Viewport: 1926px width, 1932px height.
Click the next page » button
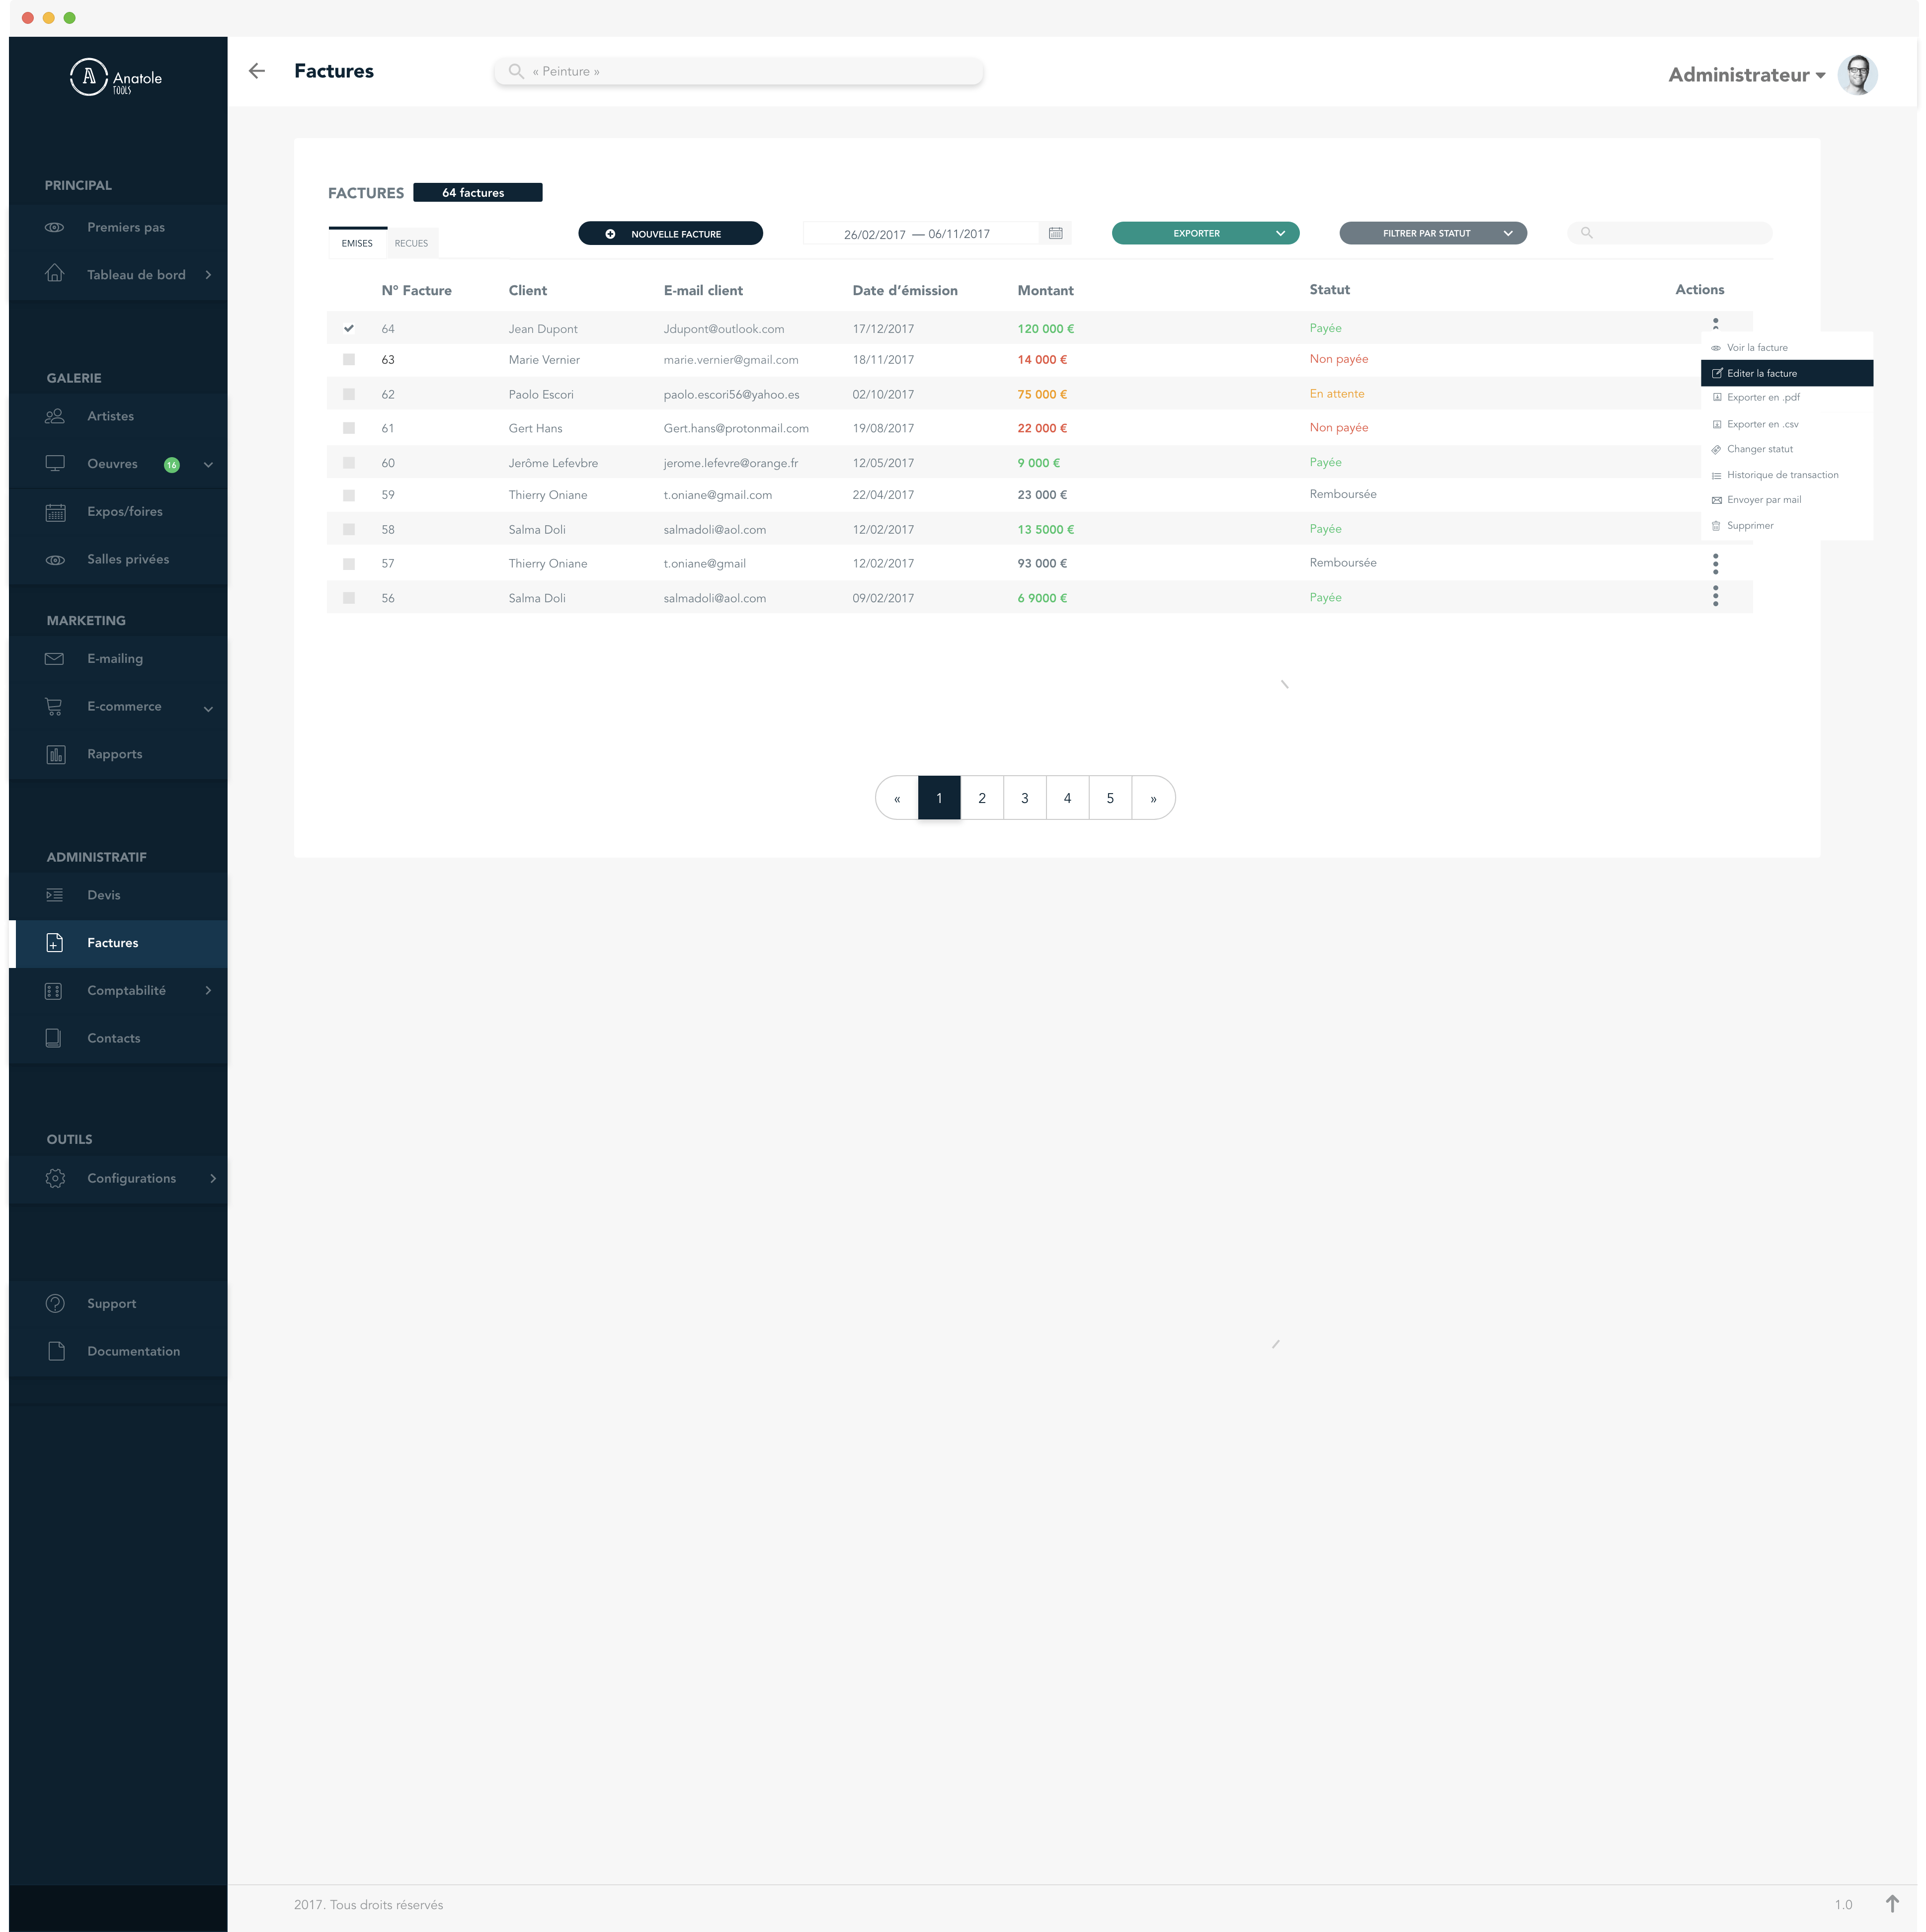point(1153,798)
